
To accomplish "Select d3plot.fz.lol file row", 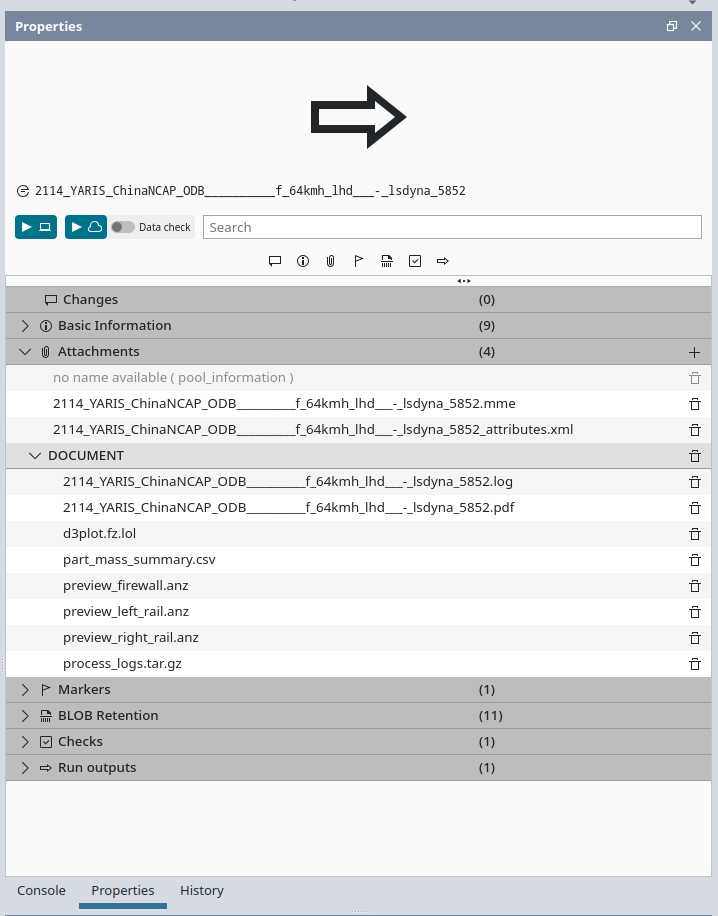I will click(x=358, y=534).
